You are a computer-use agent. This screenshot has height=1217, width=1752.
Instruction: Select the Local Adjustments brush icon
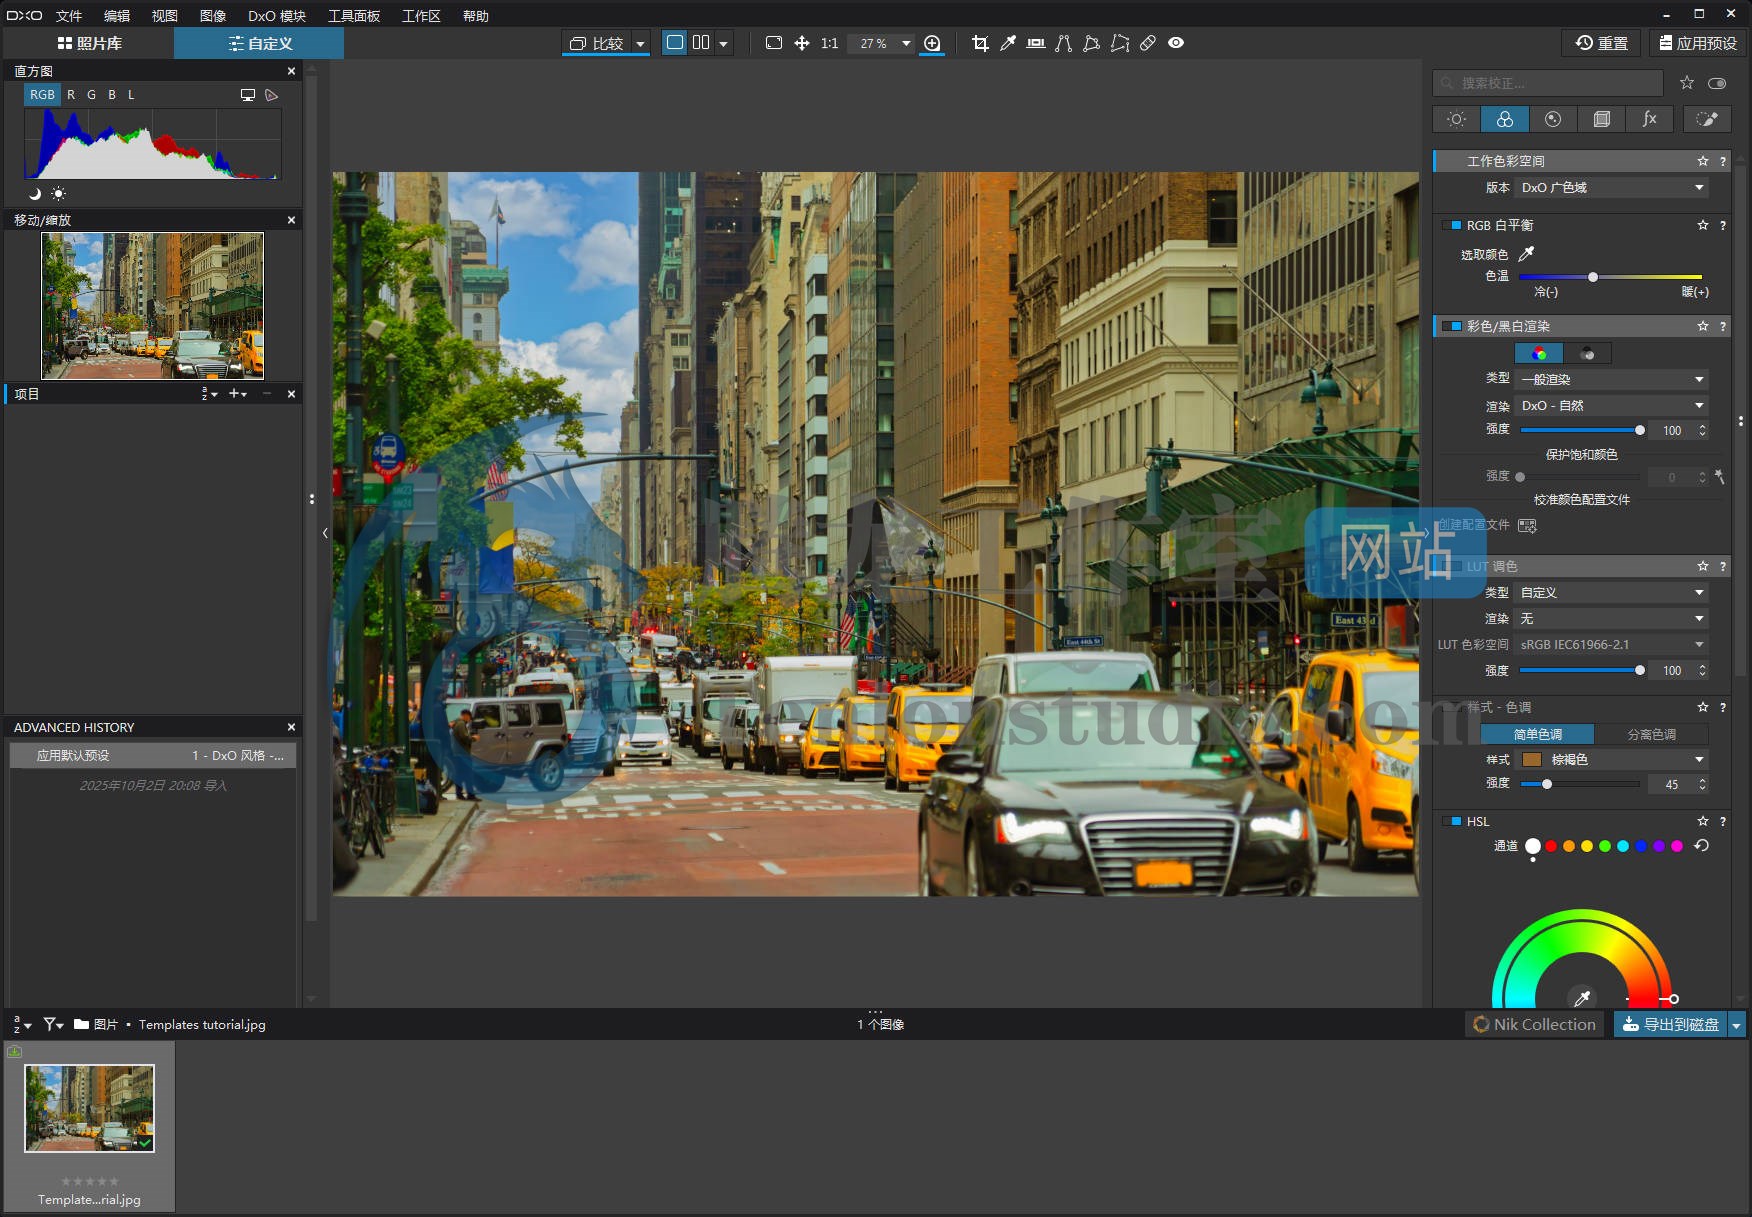click(x=1707, y=119)
